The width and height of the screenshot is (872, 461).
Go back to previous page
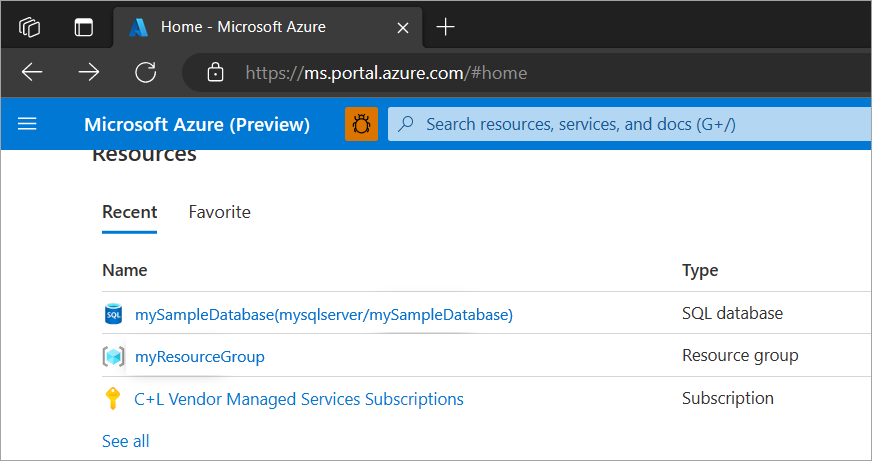[32, 72]
